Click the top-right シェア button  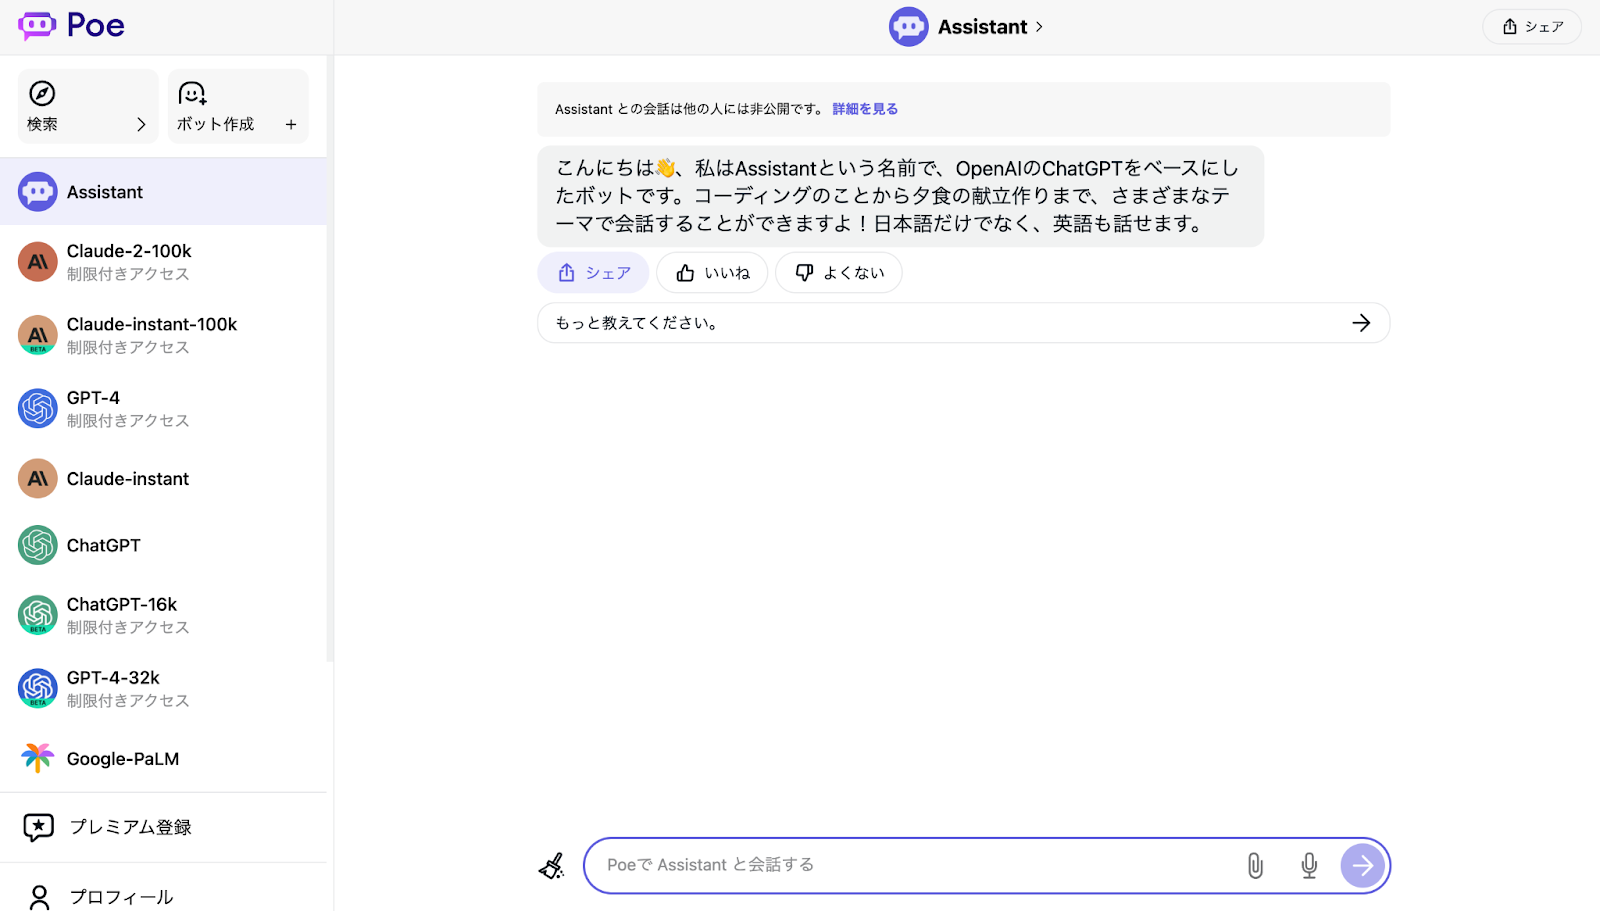pyautogui.click(x=1532, y=27)
